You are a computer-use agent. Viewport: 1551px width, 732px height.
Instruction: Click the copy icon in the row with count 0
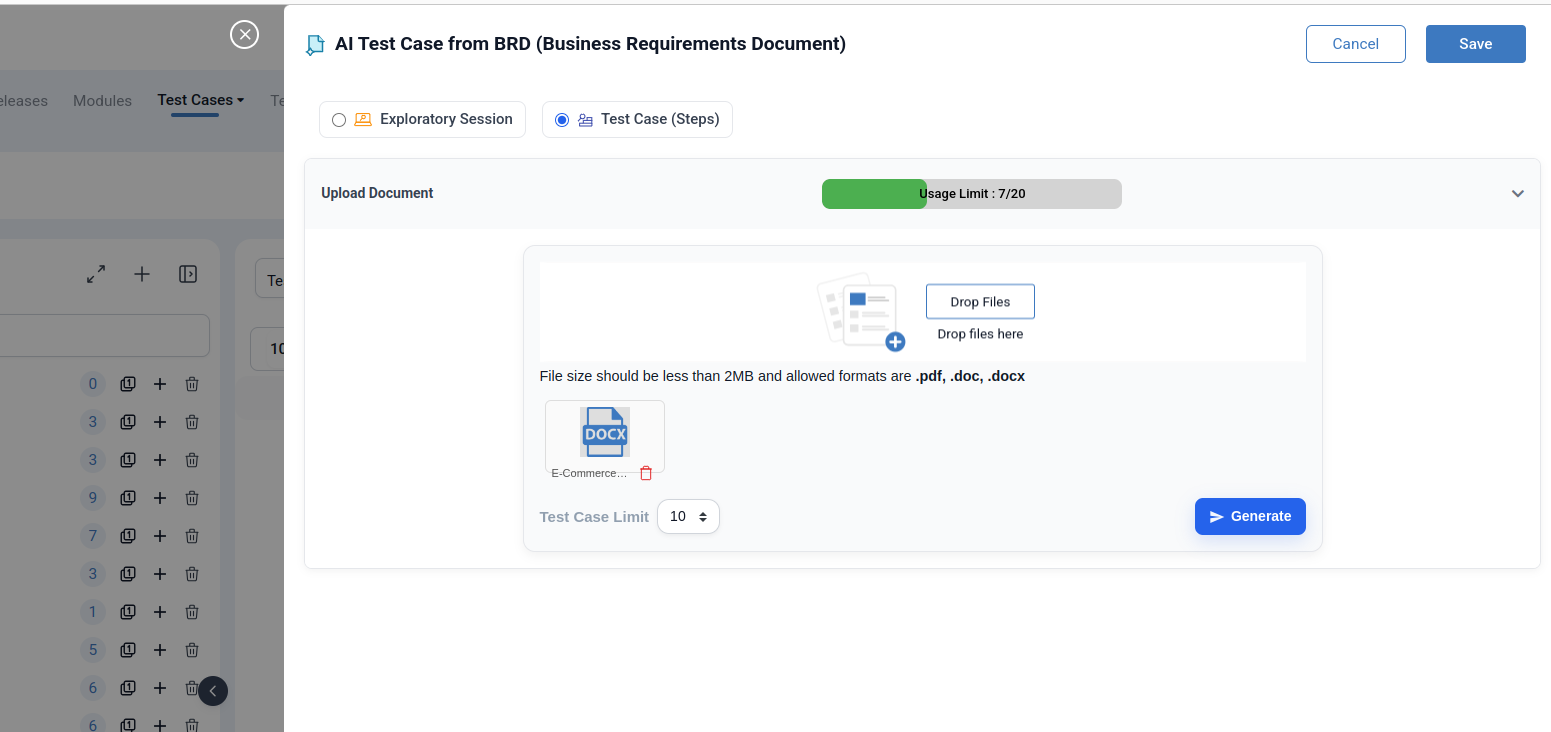pos(128,384)
